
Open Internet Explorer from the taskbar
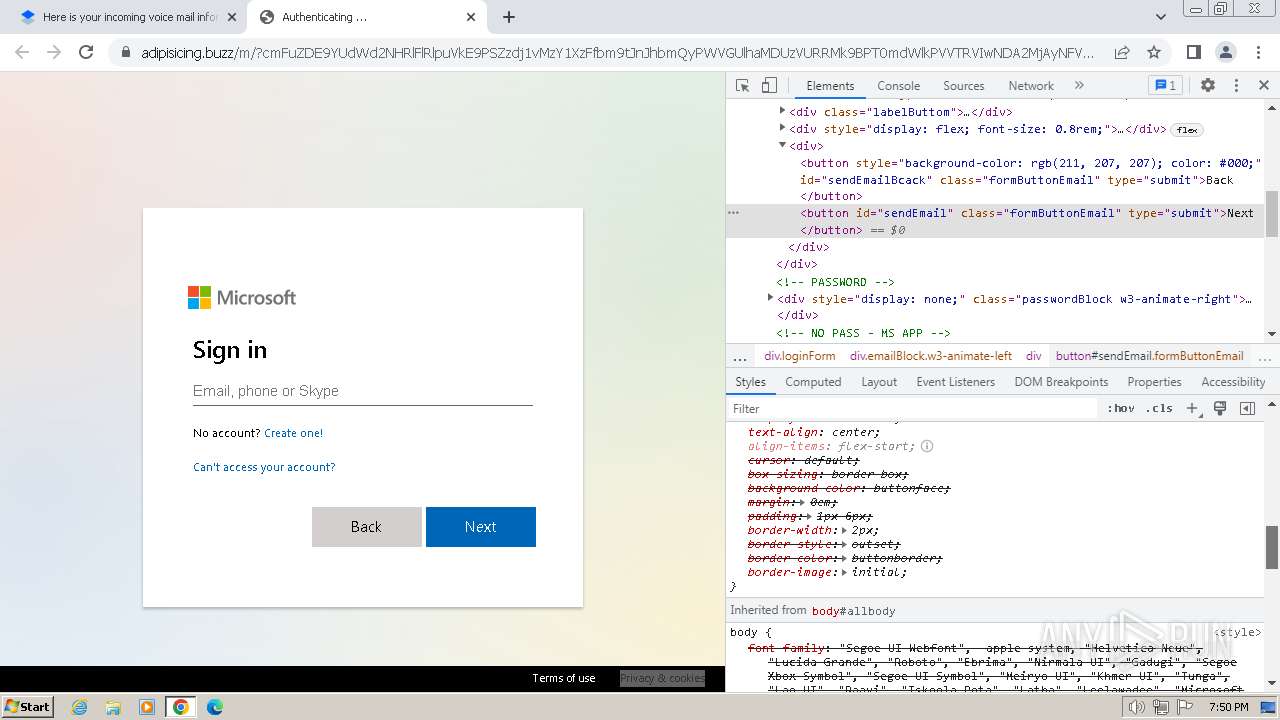point(79,707)
